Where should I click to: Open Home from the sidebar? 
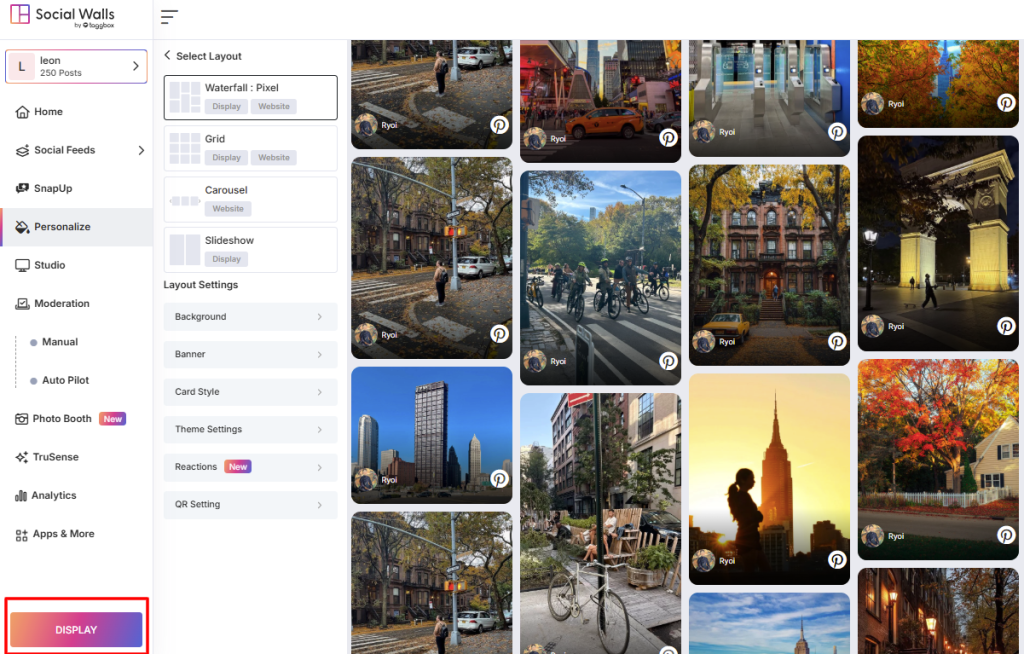48,112
